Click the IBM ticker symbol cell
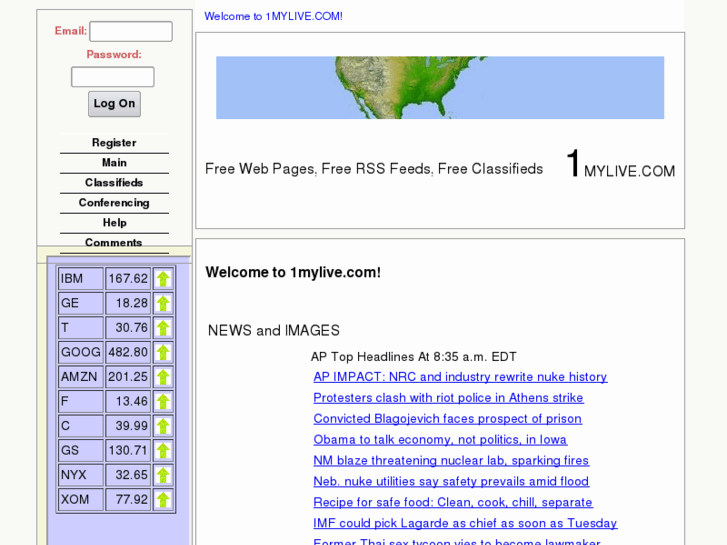 [81, 279]
